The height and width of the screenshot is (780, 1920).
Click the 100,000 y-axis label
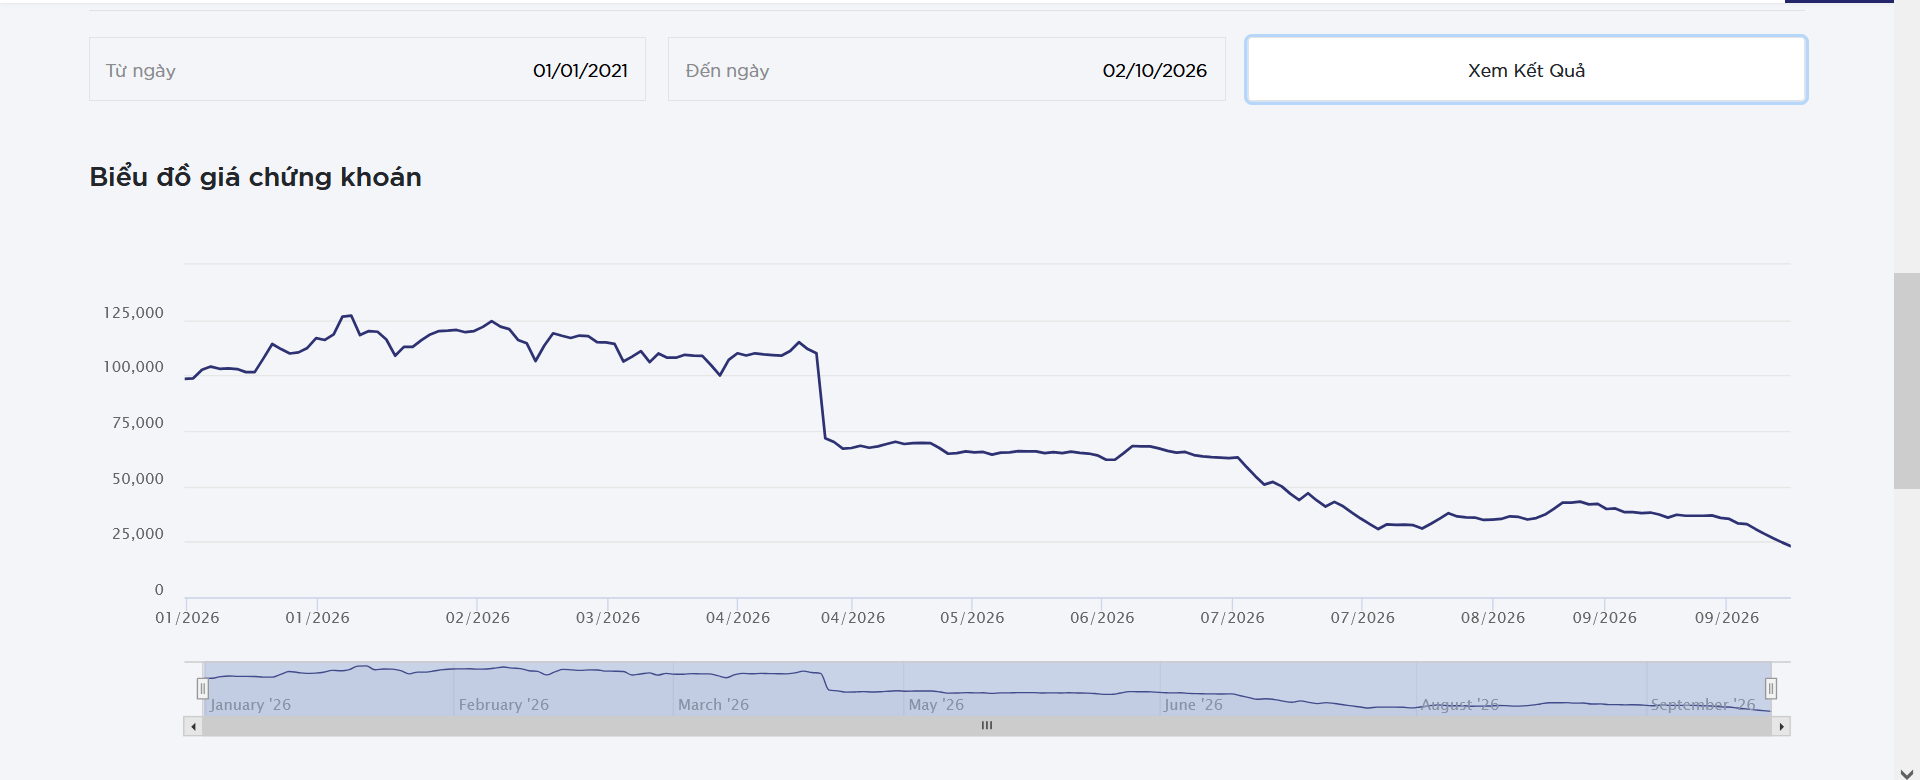pyautogui.click(x=134, y=367)
